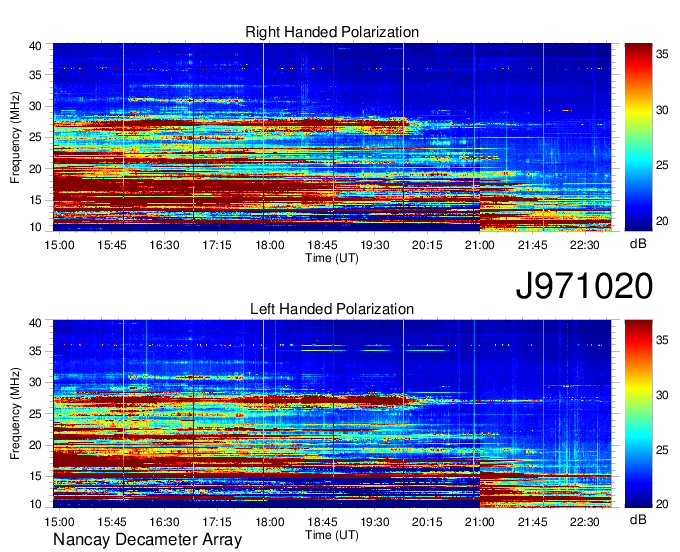
Task: Click the 10 MHz tick on Right Handed plot
Action: point(35,227)
